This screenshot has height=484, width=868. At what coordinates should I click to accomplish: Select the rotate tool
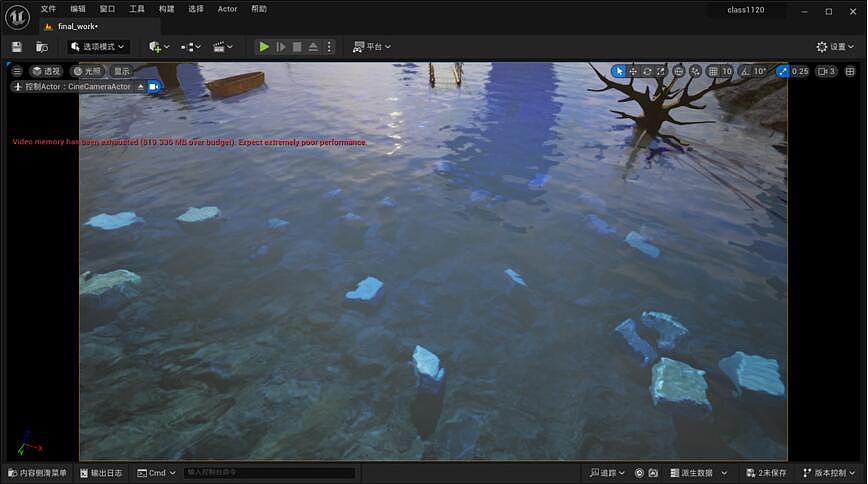(x=647, y=71)
